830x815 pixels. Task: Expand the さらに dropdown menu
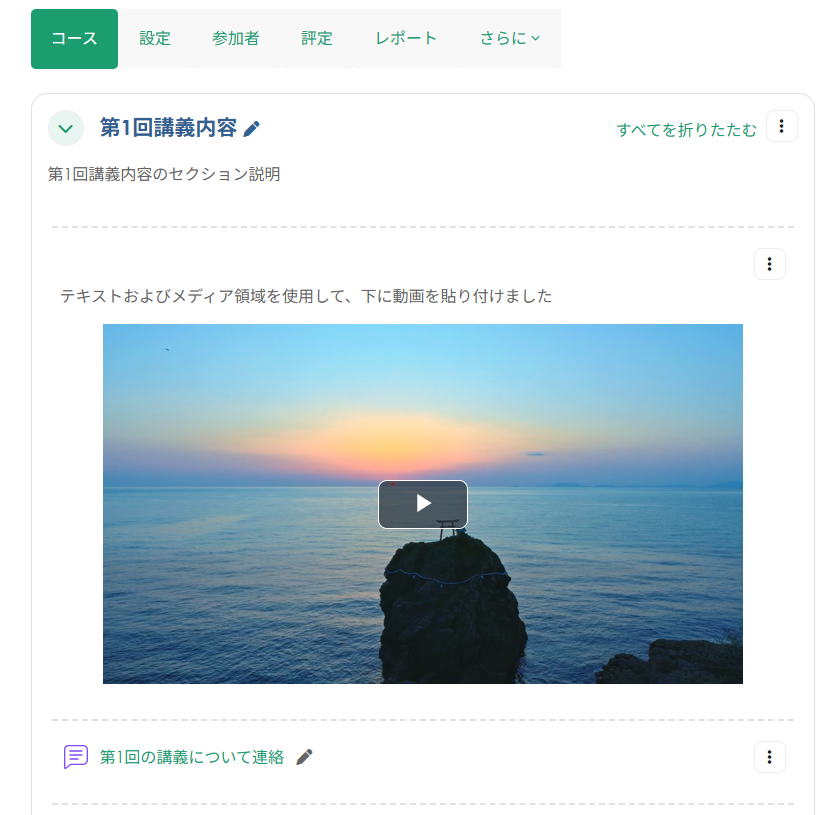pos(510,39)
